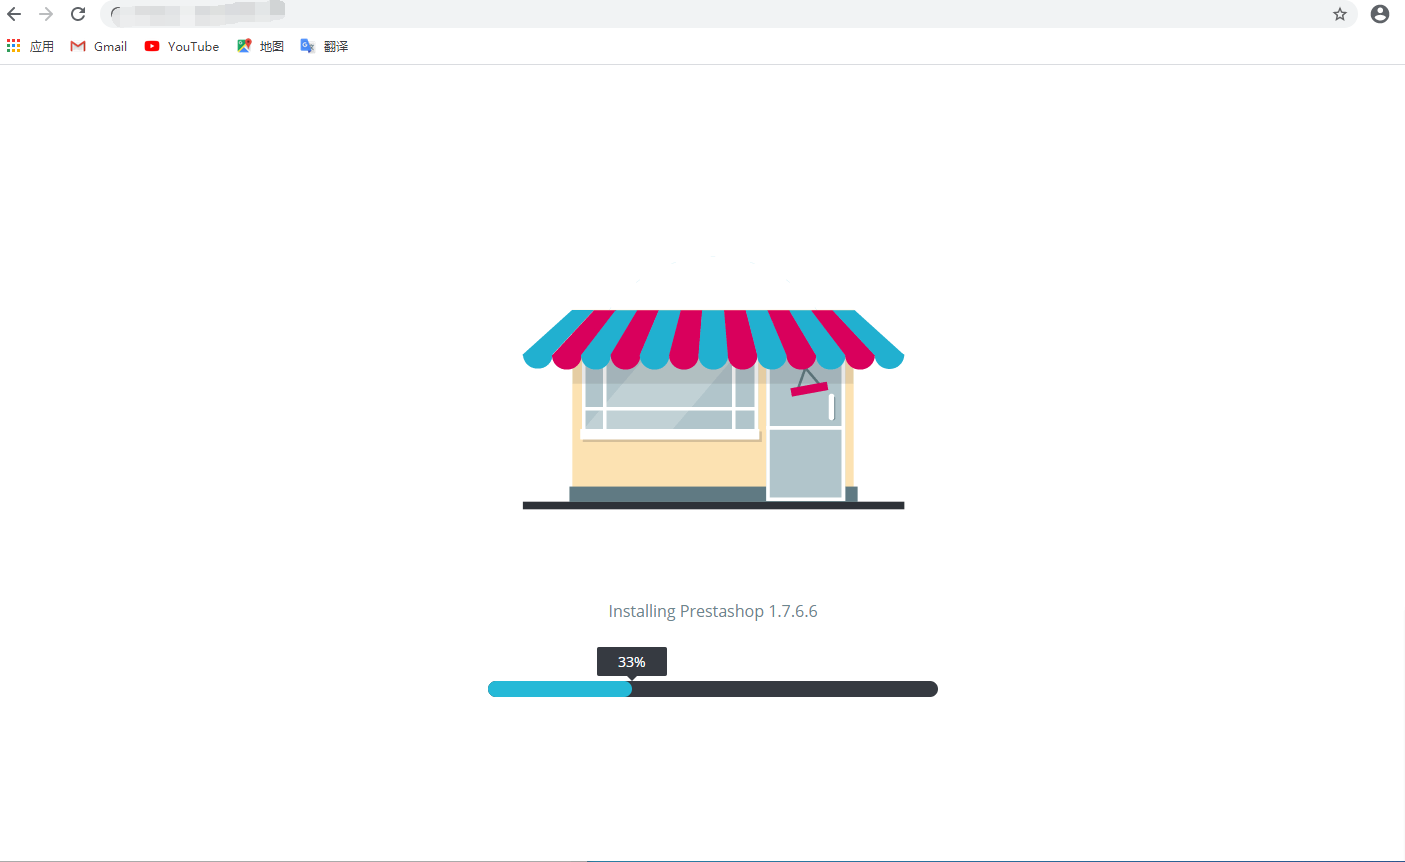1405x862 pixels.
Task: Click the storefront illustration
Action: point(713,409)
